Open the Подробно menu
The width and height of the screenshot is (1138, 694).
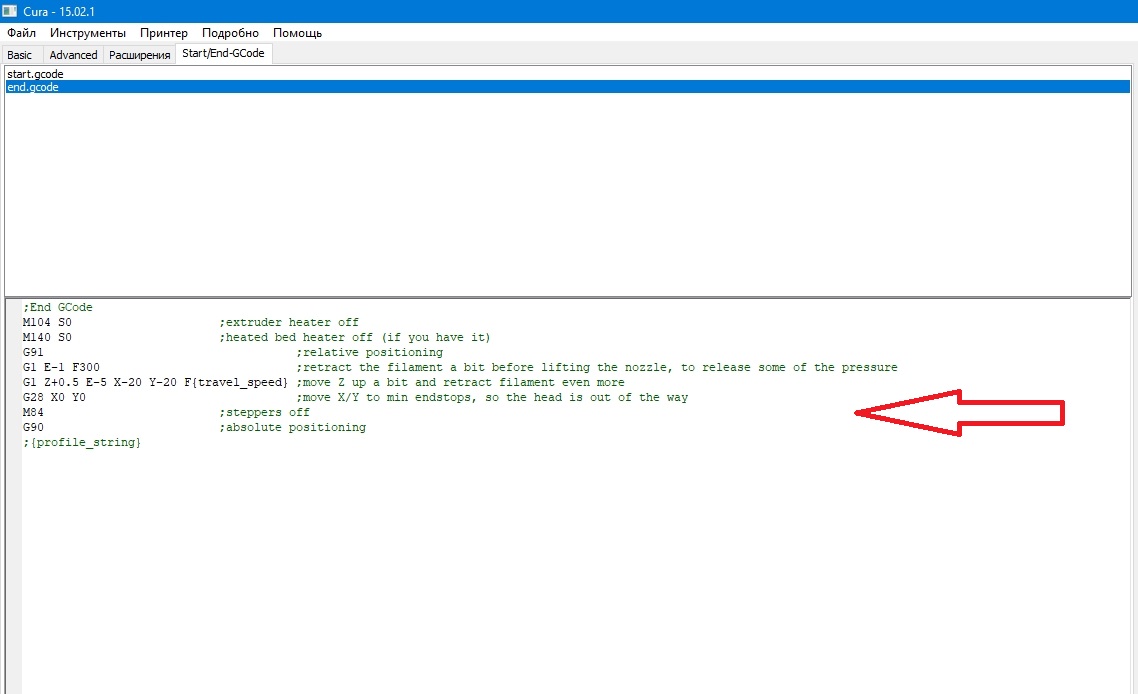point(230,33)
